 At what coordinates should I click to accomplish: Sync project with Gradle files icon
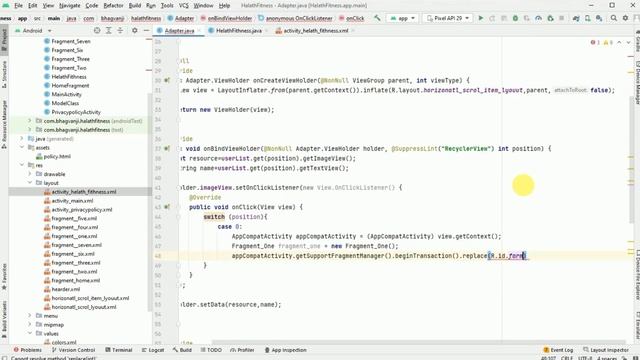point(576,18)
